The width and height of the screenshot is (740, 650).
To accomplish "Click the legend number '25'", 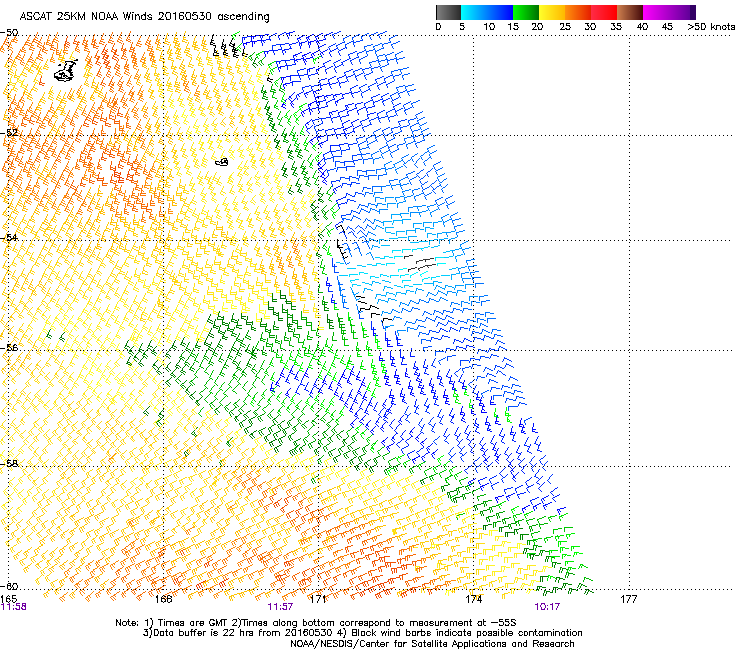I will (565, 27).
